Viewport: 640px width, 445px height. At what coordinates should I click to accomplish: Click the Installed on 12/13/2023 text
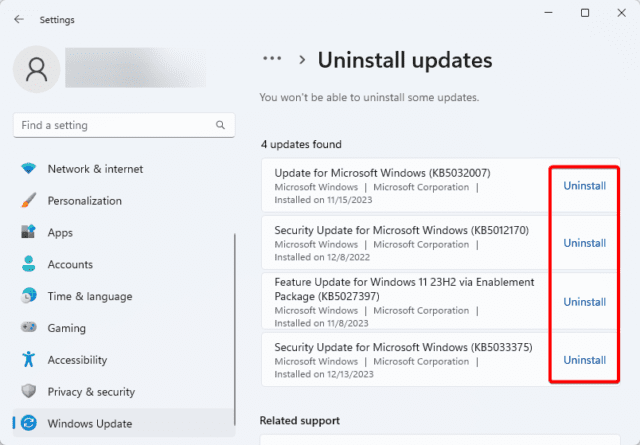point(324,374)
